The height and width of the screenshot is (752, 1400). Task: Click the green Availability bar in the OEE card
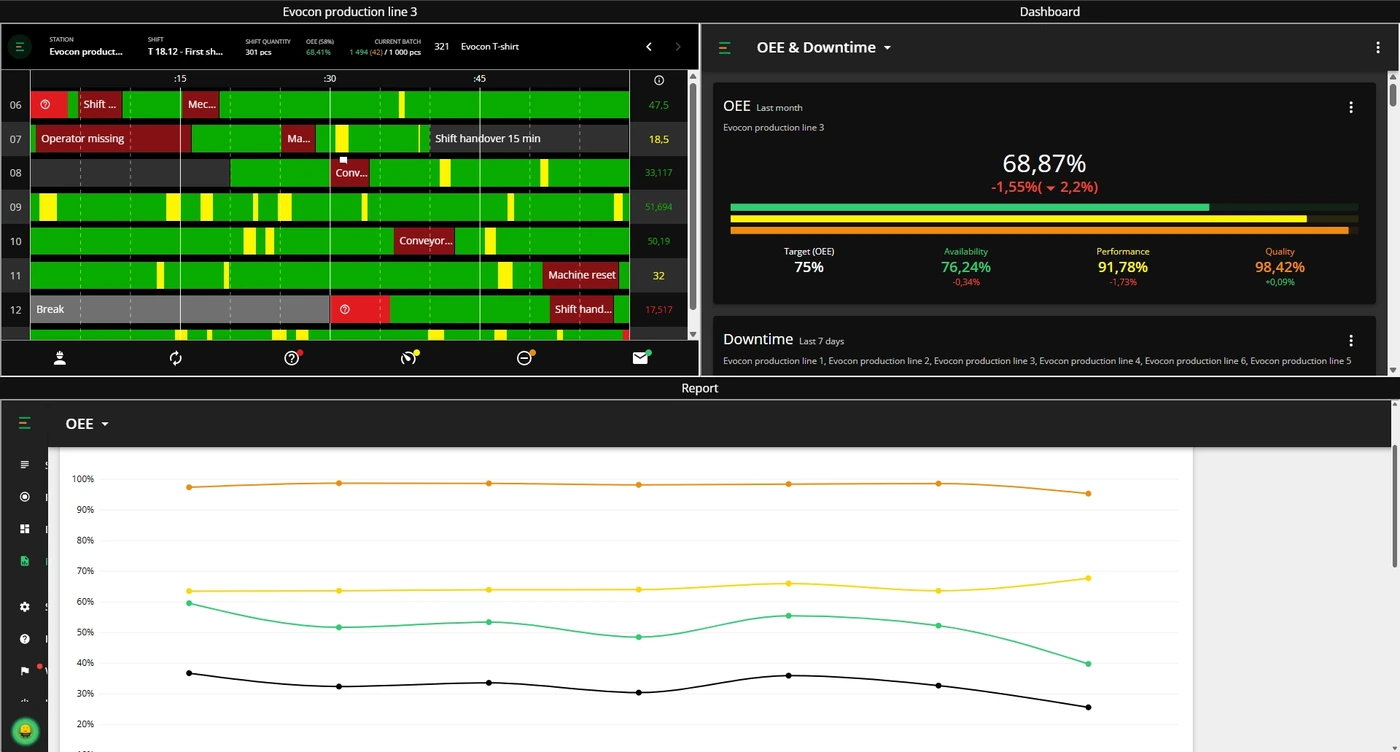click(970, 207)
